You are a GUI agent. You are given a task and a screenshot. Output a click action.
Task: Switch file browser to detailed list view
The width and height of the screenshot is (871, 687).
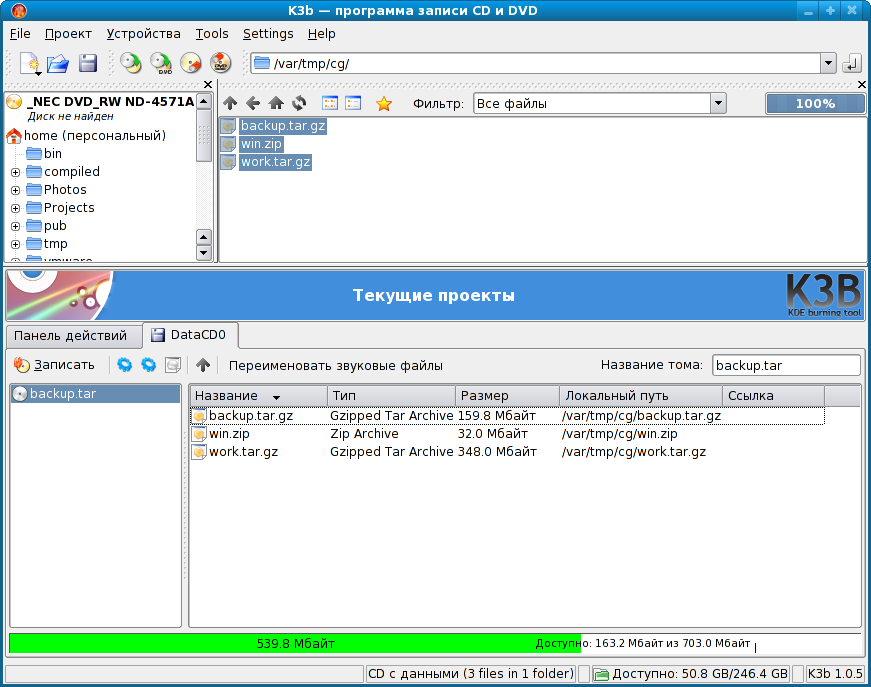[353, 103]
